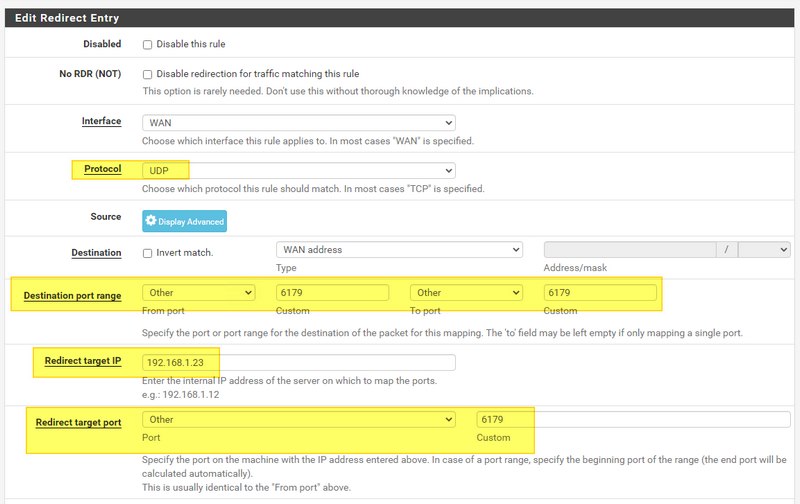Open the address mask dropdown
The image size is (800, 504).
[x=769, y=250]
